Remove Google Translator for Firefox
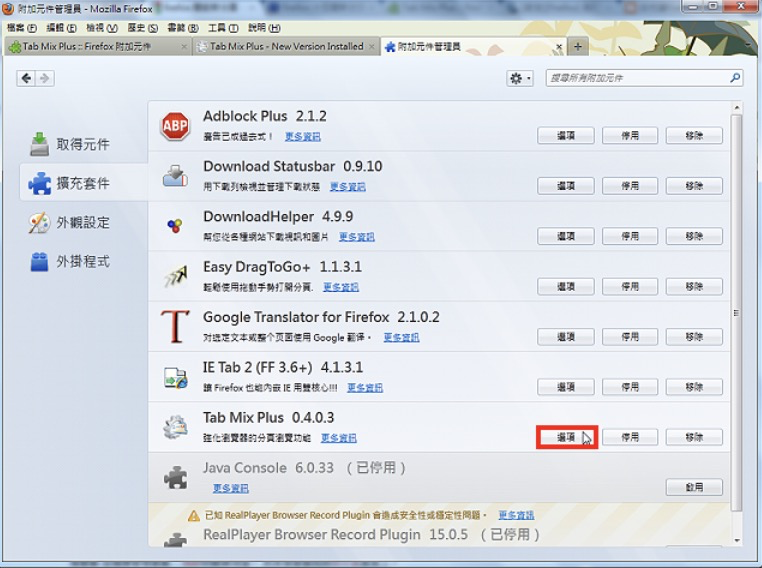 click(x=694, y=337)
